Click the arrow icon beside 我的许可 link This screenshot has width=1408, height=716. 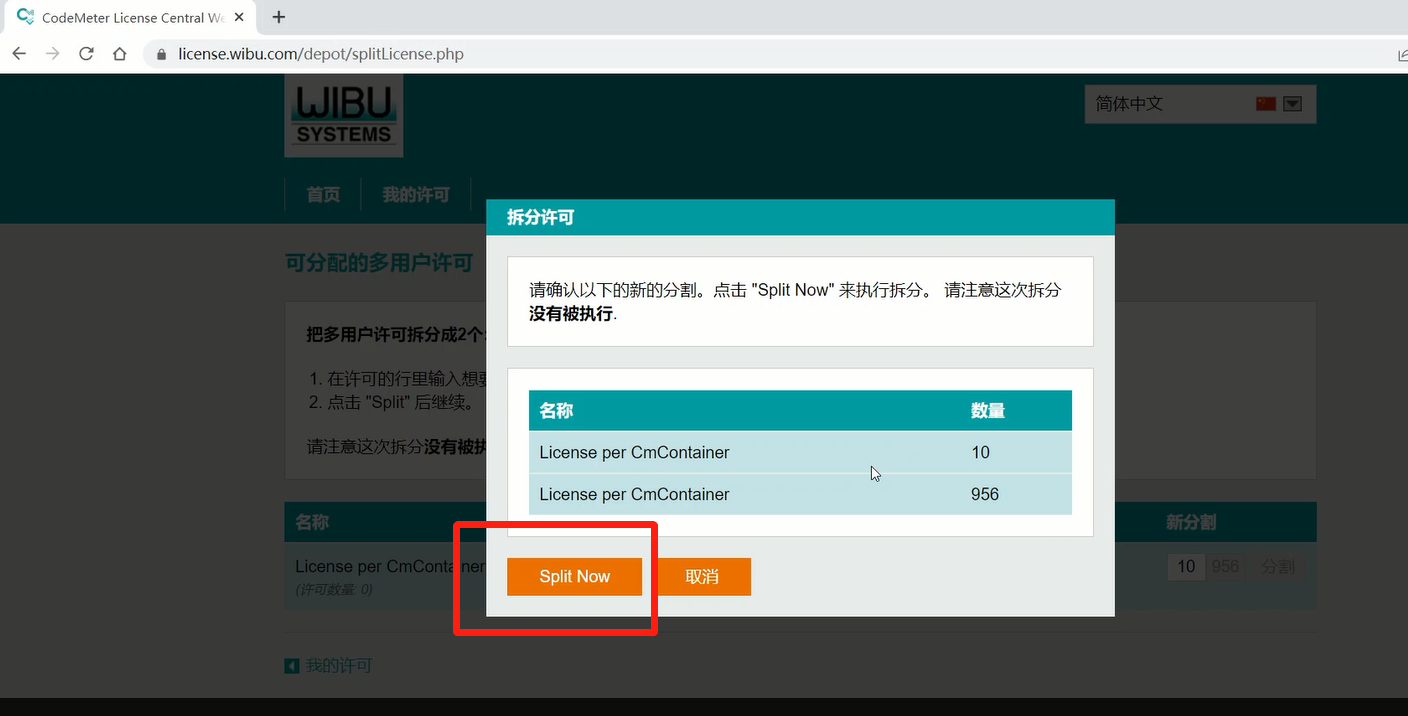[292, 666]
